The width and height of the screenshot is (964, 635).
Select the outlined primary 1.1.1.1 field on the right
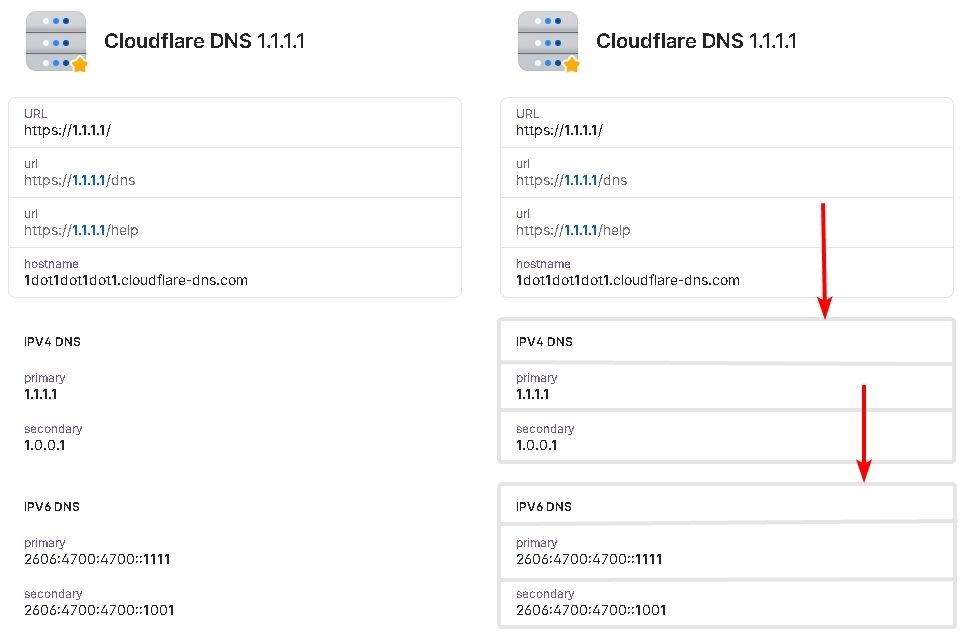(x=726, y=387)
